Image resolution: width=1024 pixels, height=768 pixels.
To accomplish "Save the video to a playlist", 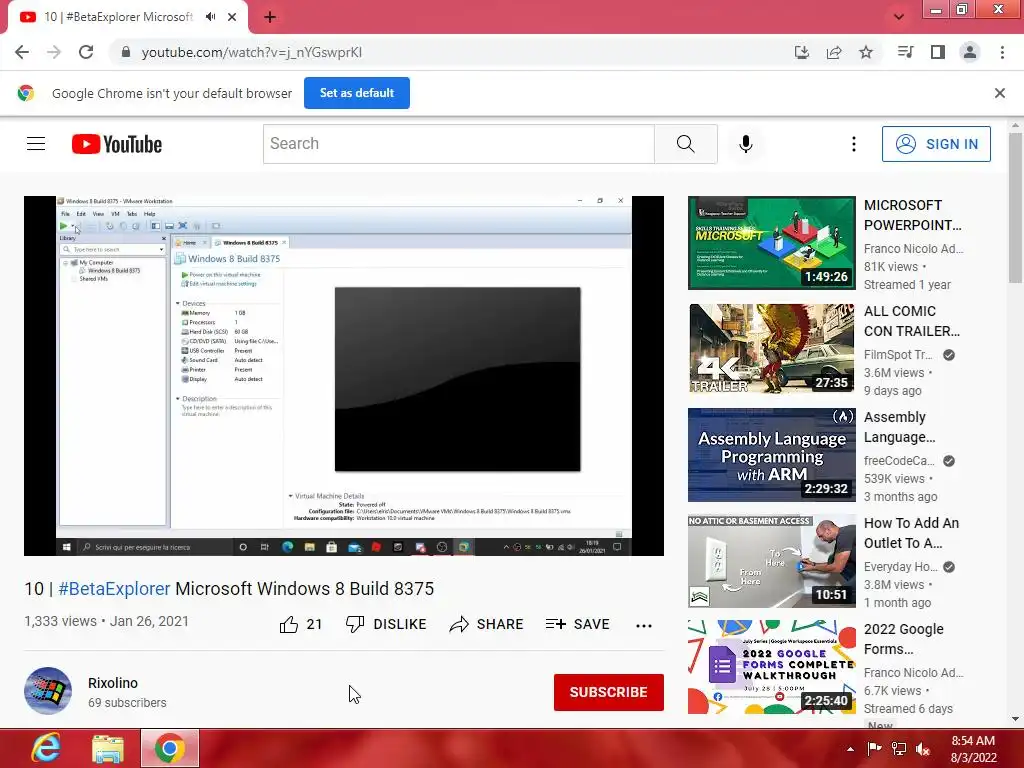I will click(x=577, y=624).
